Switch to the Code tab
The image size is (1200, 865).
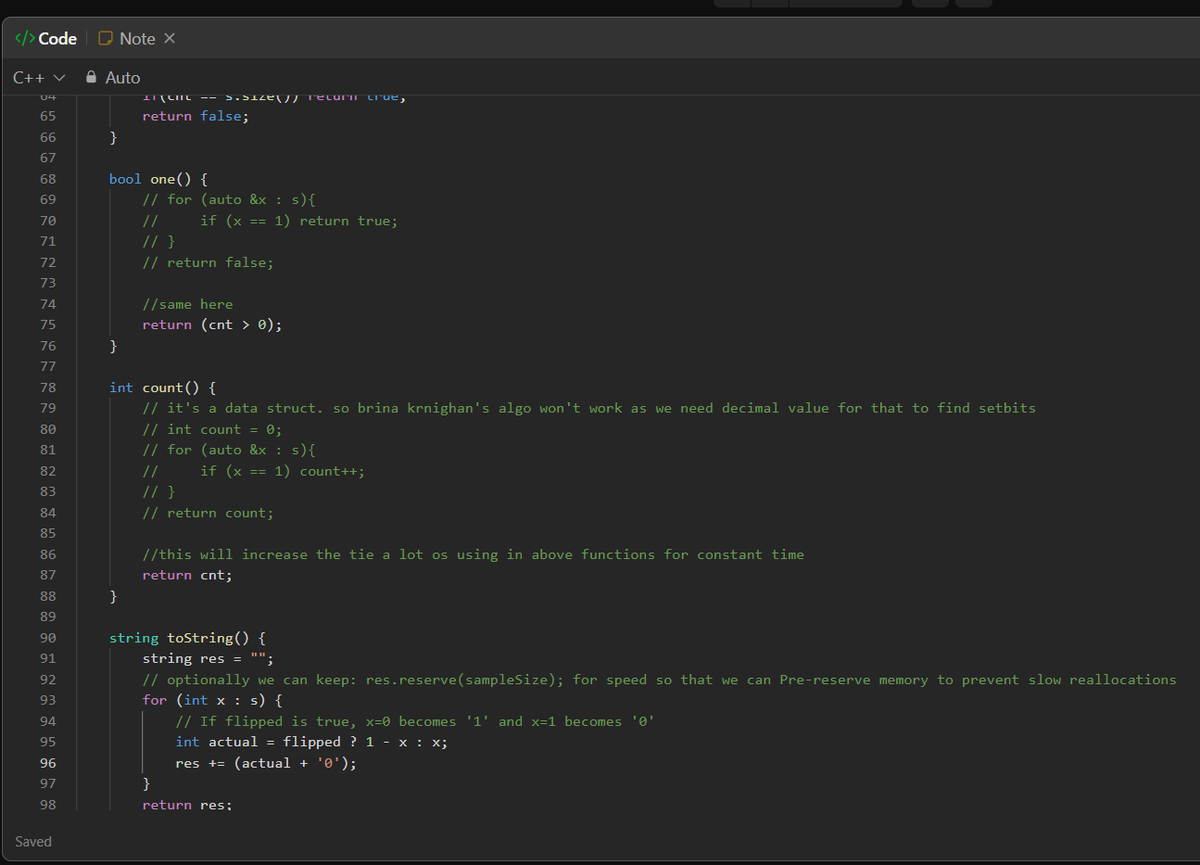pyautogui.click(x=46, y=38)
